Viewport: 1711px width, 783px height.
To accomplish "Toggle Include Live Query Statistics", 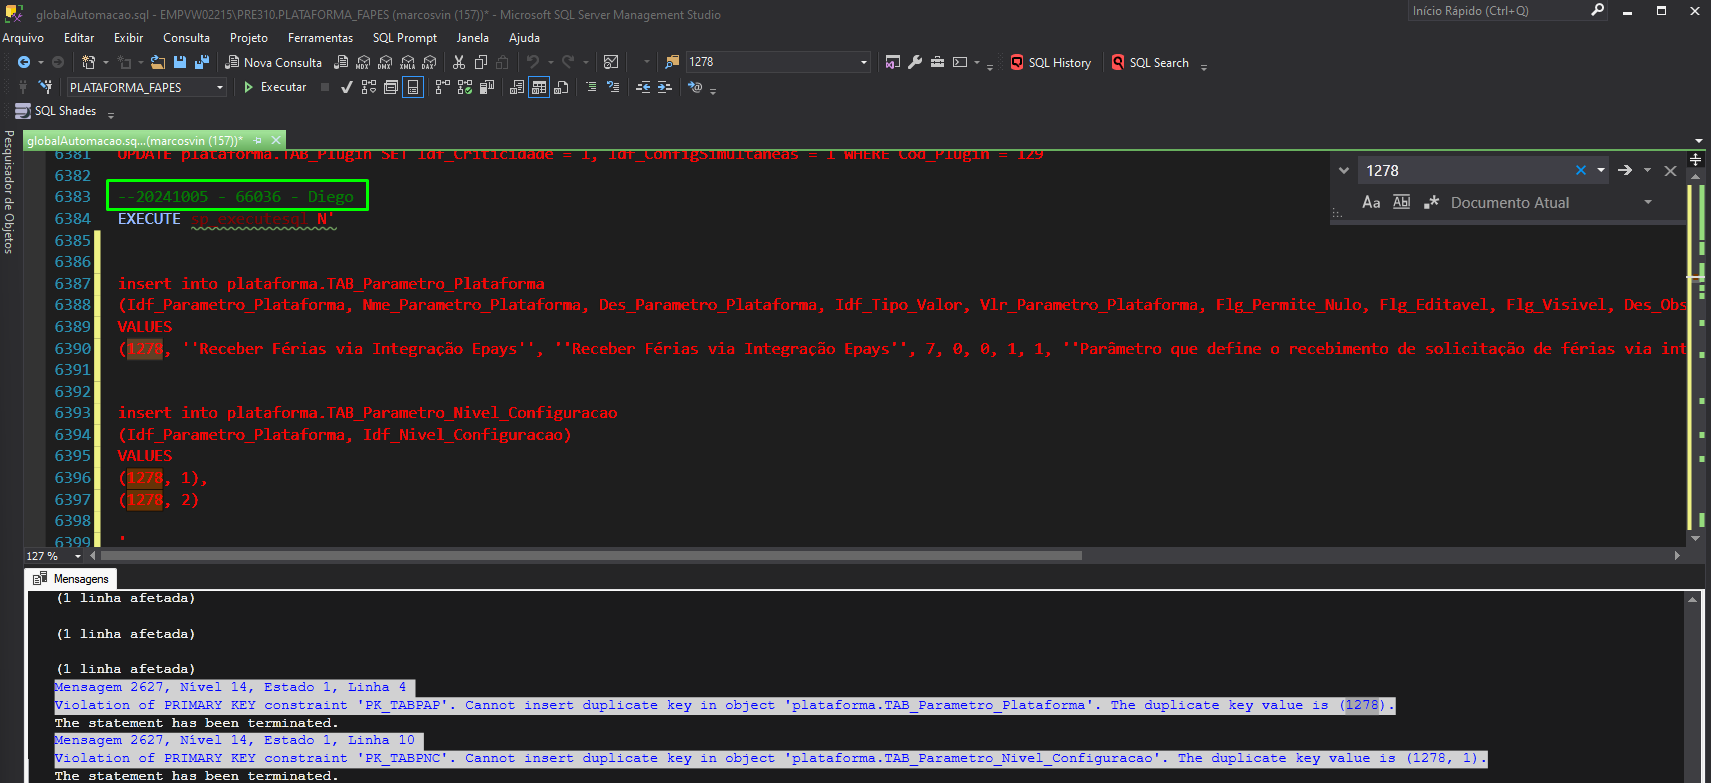I will (465, 87).
